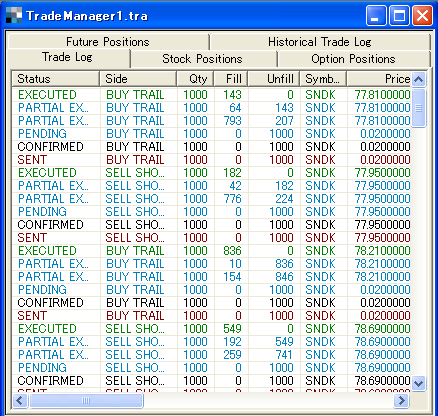Click PARTIAL EX.. status in the fill 776 row
Screen dimensions: 438x416
(x=53, y=199)
